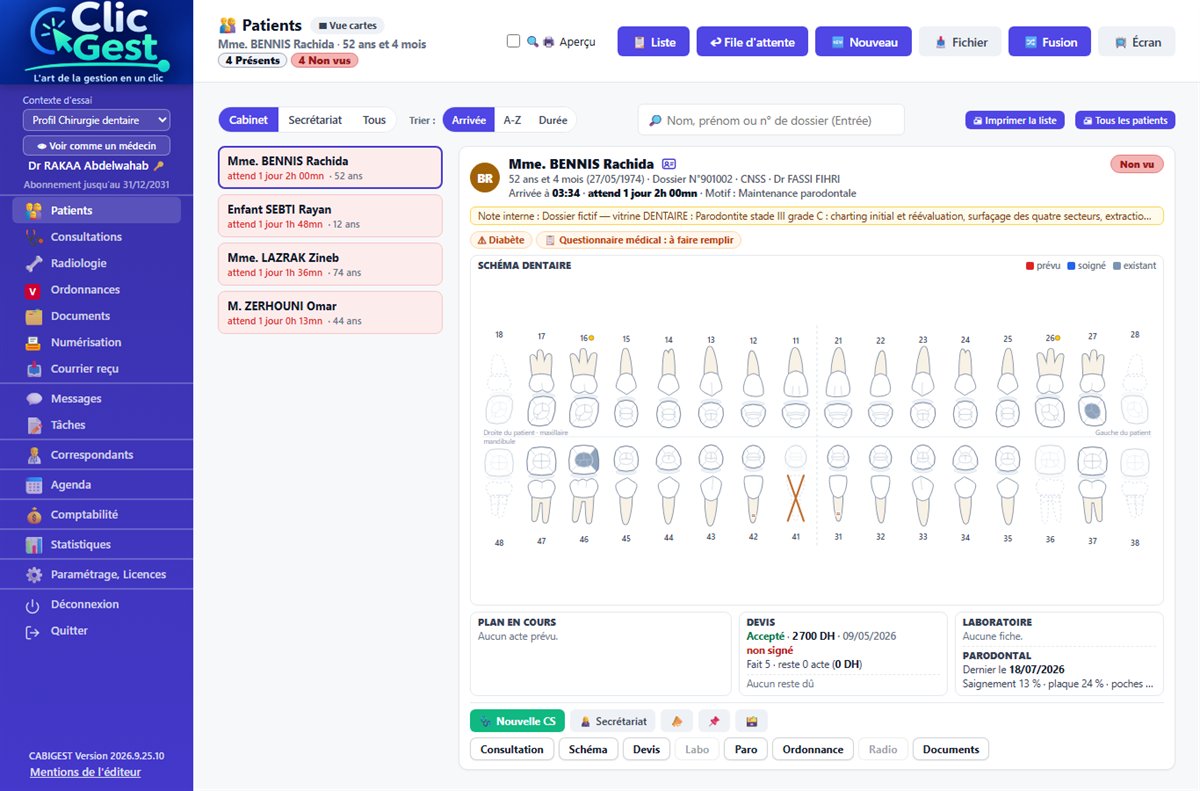The image size is (1200, 791).
Task: Switch the patient filter to Secrétariat
Action: [x=315, y=120]
